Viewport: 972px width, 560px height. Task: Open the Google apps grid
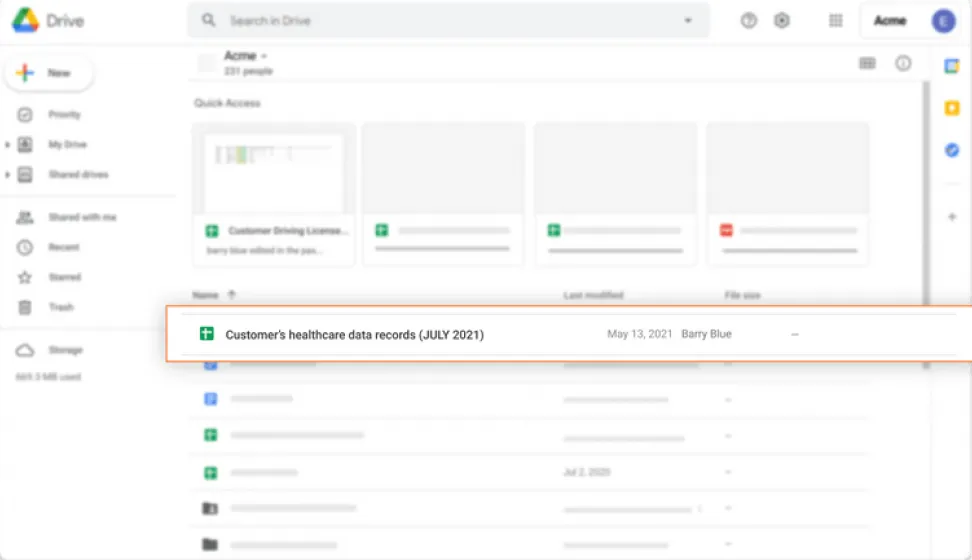click(836, 20)
